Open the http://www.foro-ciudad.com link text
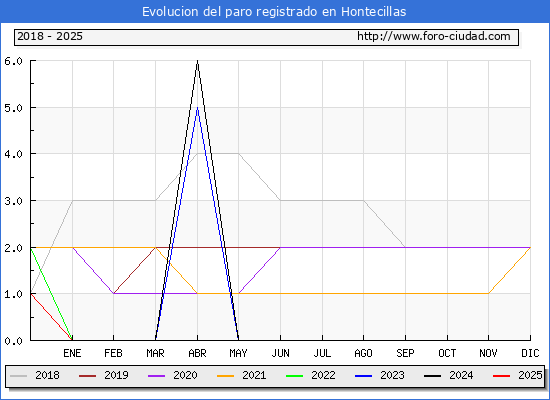Image resolution: width=550 pixels, height=400 pixels. point(434,36)
